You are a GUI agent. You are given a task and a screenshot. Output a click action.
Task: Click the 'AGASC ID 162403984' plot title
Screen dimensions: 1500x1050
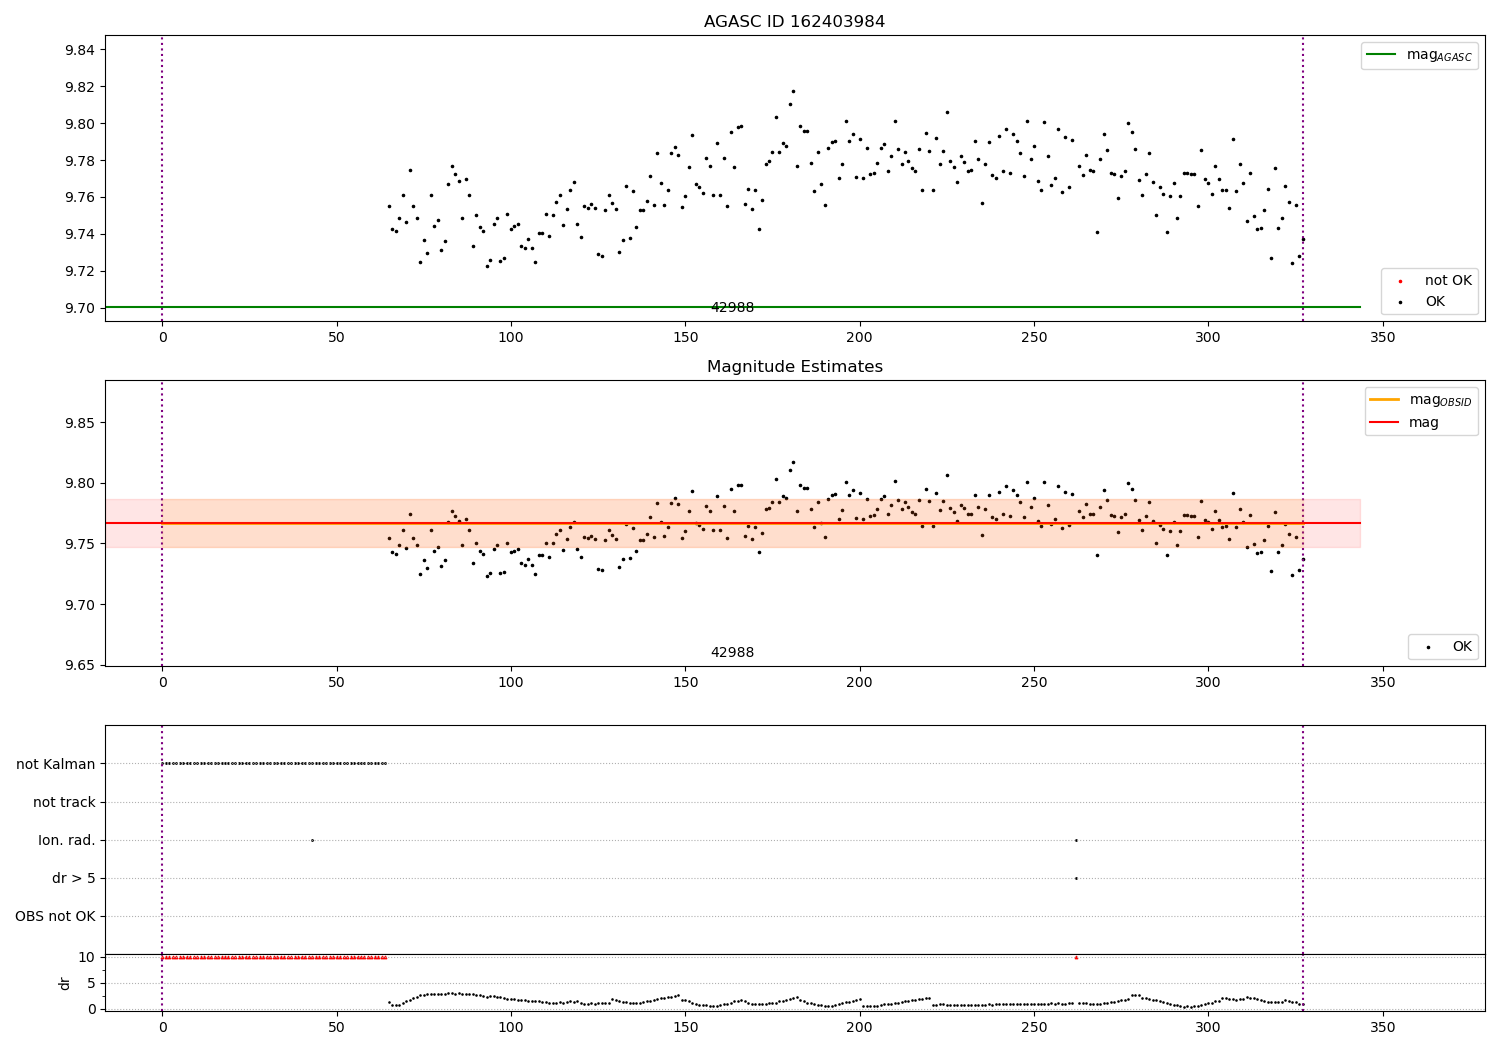[794, 22]
